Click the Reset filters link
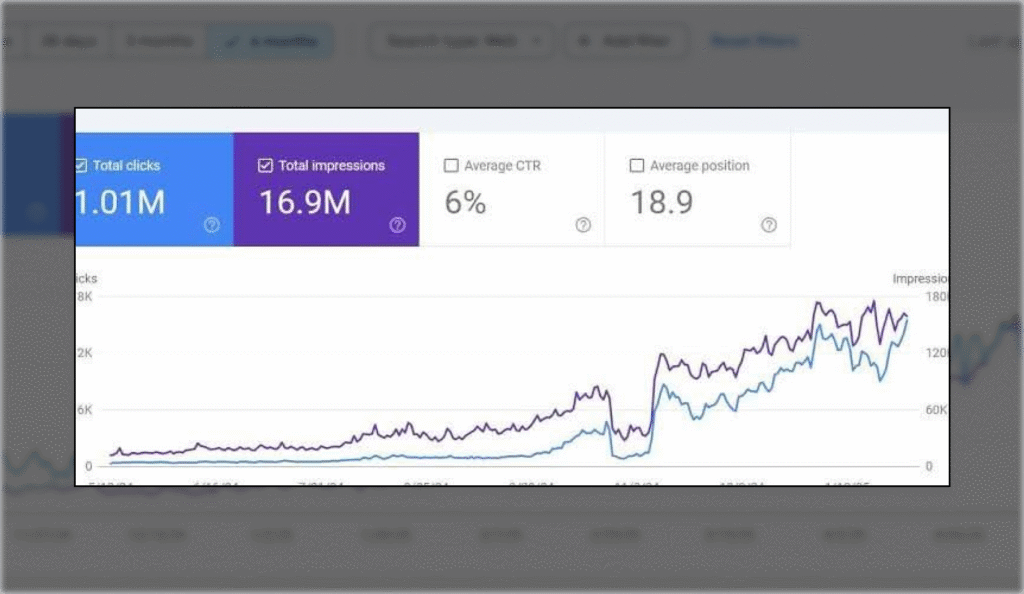The image size is (1024, 594). 753,41
